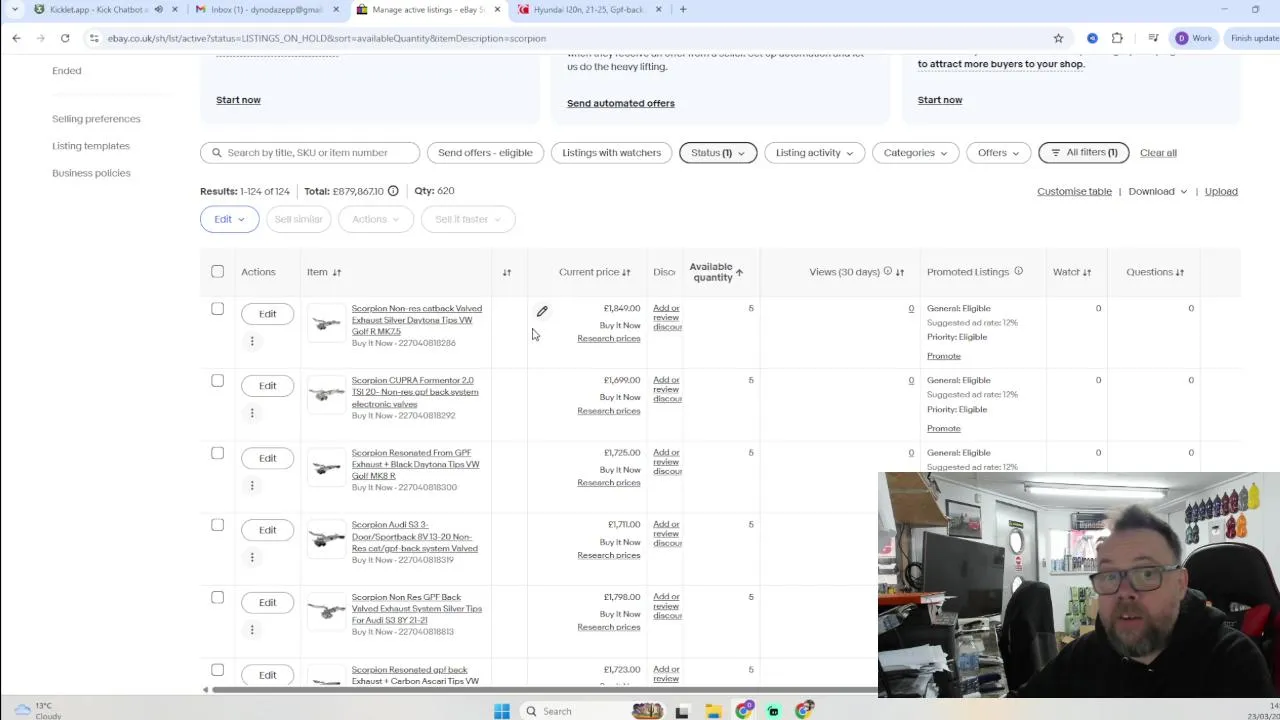Expand the Offers filter

pos(998,153)
